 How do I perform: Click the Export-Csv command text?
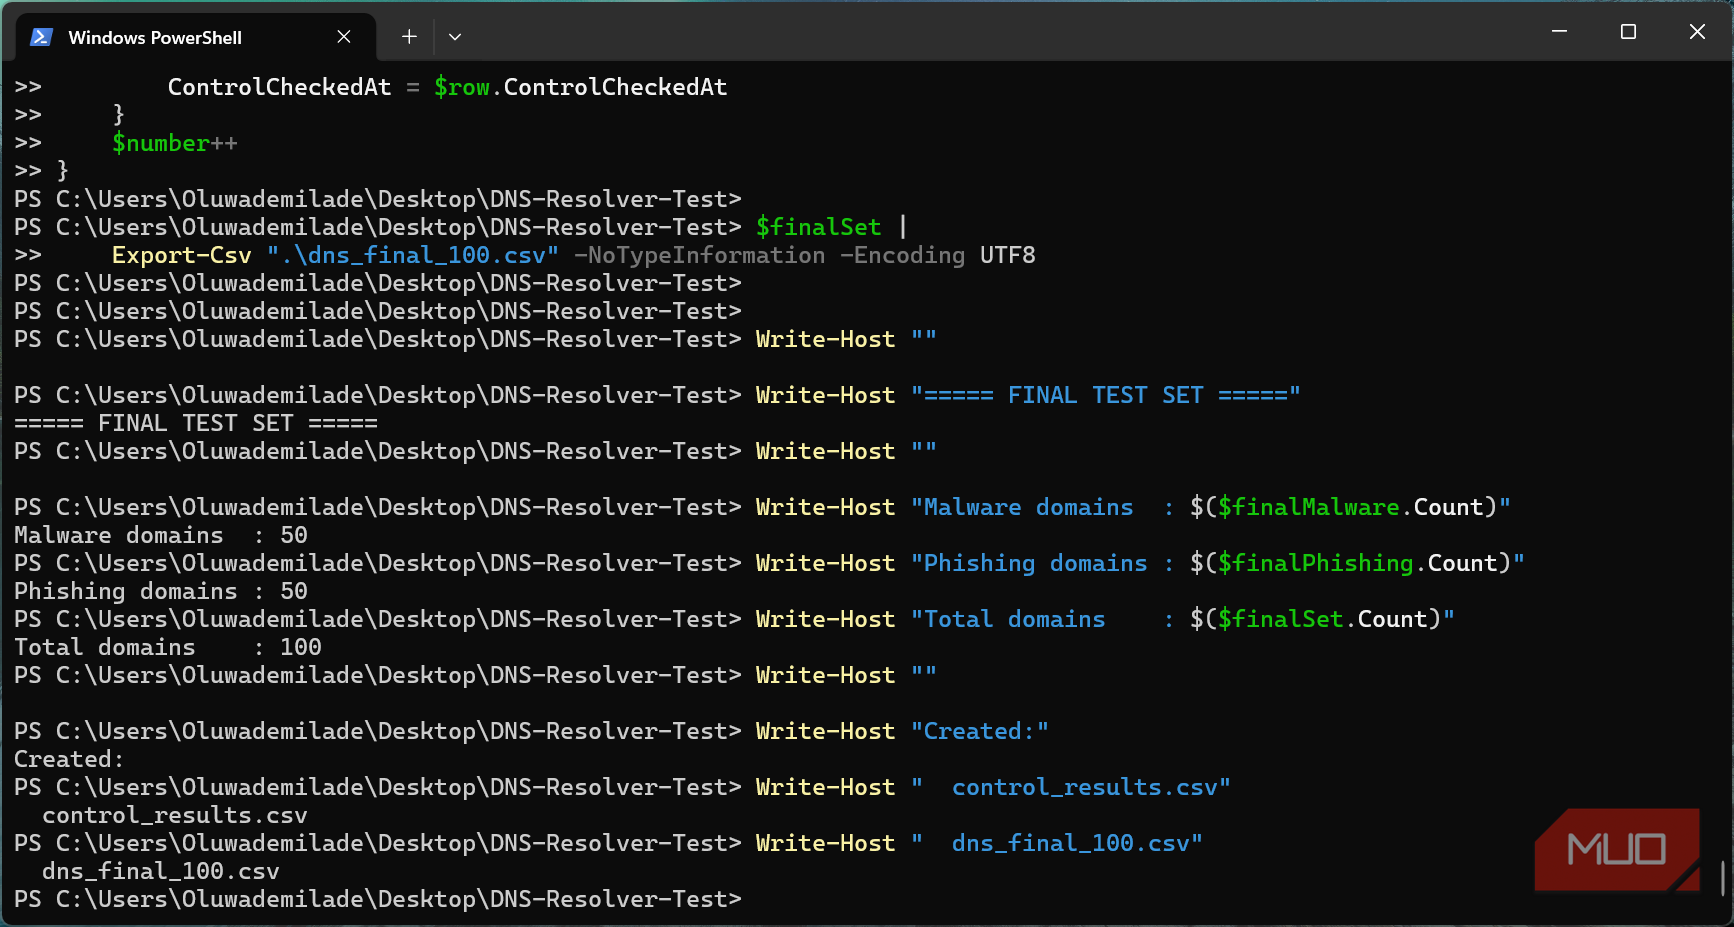[x=182, y=255]
